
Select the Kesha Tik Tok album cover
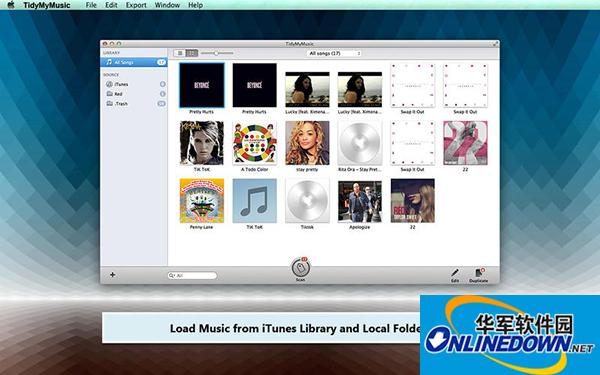click(202, 143)
